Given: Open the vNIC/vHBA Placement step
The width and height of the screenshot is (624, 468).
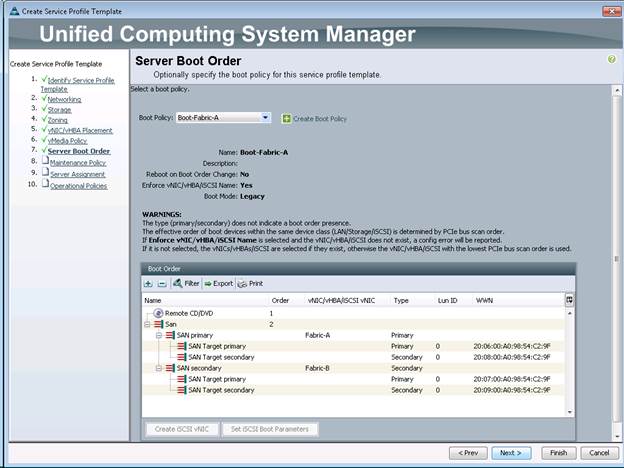Looking at the screenshot, I should [80, 131].
